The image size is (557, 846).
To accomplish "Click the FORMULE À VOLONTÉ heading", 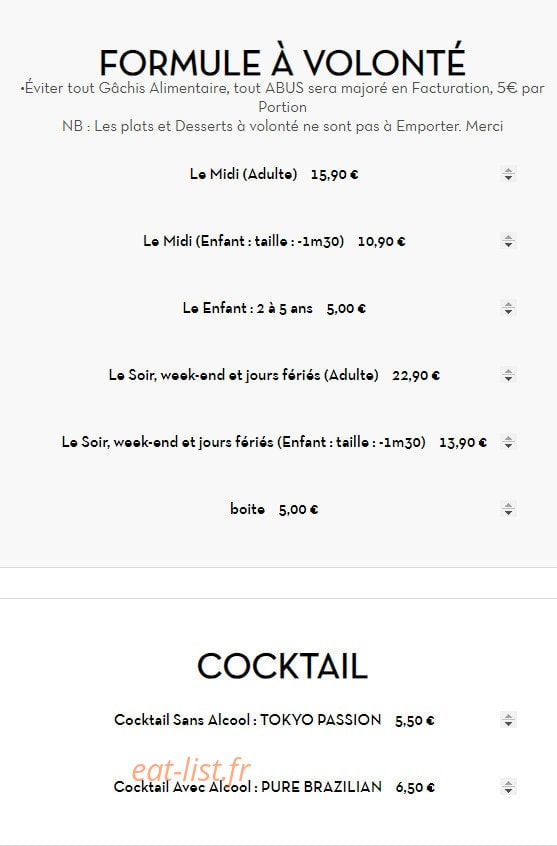I will pyautogui.click(x=282, y=62).
